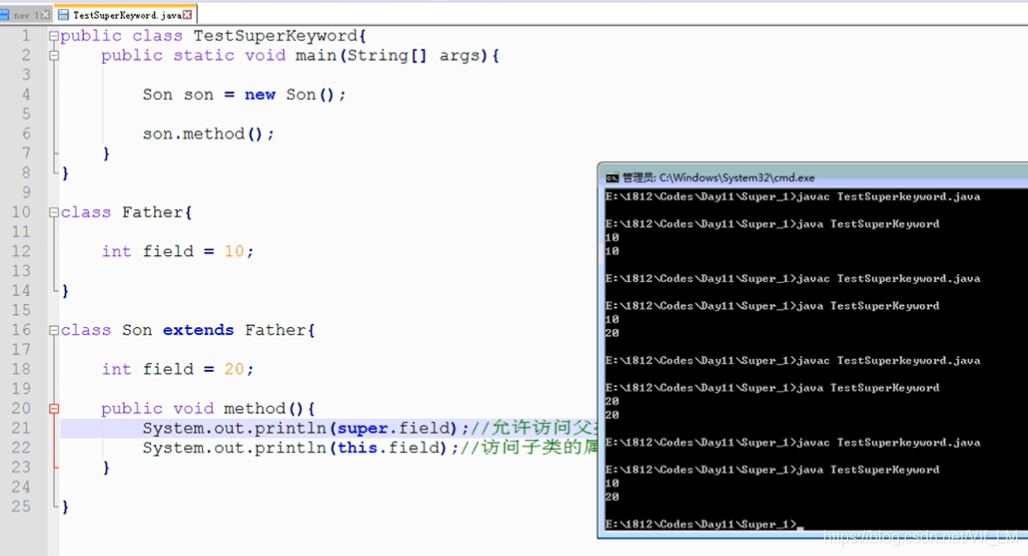
Task: Close the new 1 tab with its X
Action: click(x=45, y=14)
